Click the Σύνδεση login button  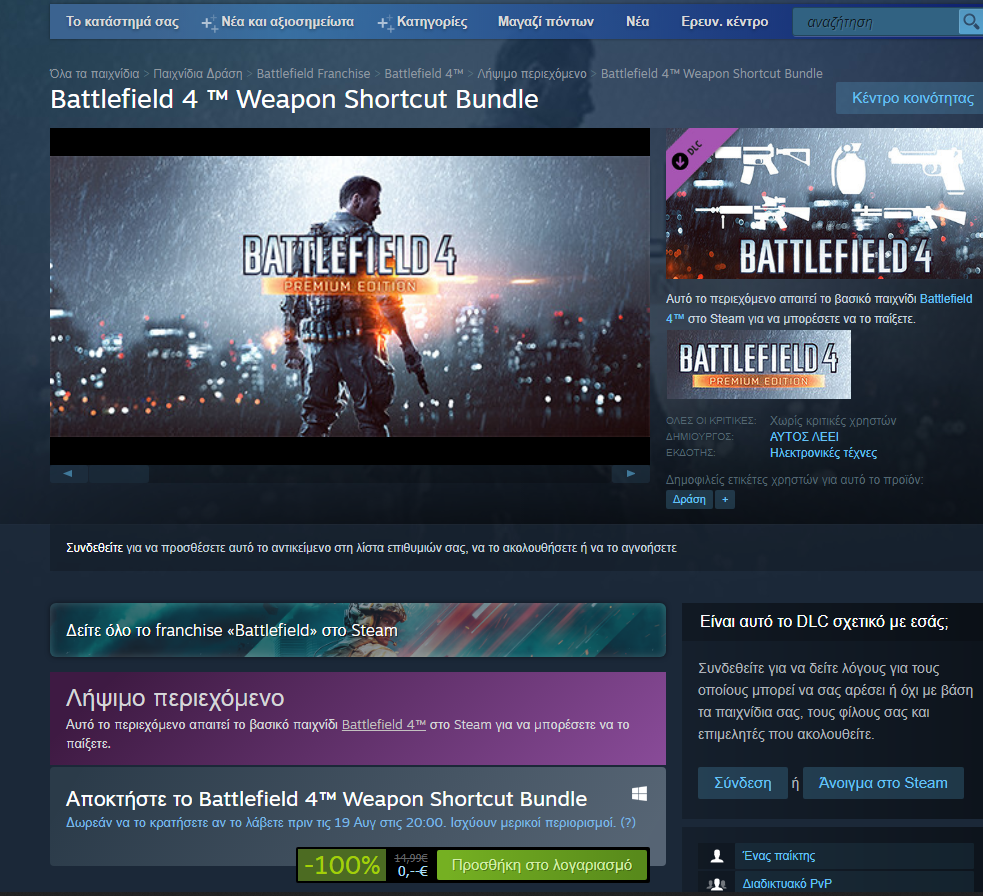pos(742,783)
